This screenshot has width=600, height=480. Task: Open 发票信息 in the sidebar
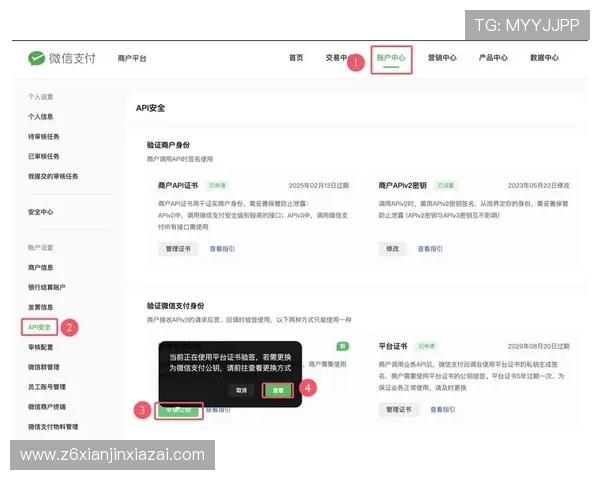coord(41,307)
